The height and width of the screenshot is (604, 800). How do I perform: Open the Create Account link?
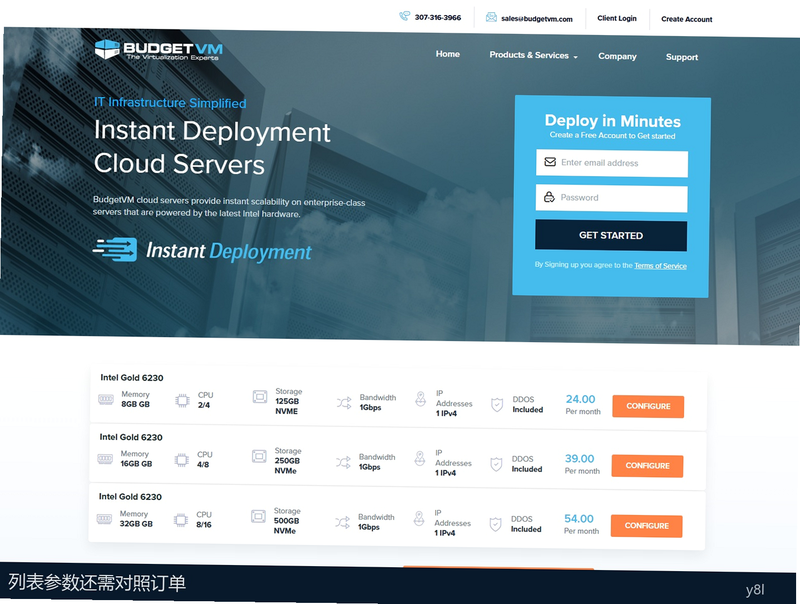click(x=687, y=19)
